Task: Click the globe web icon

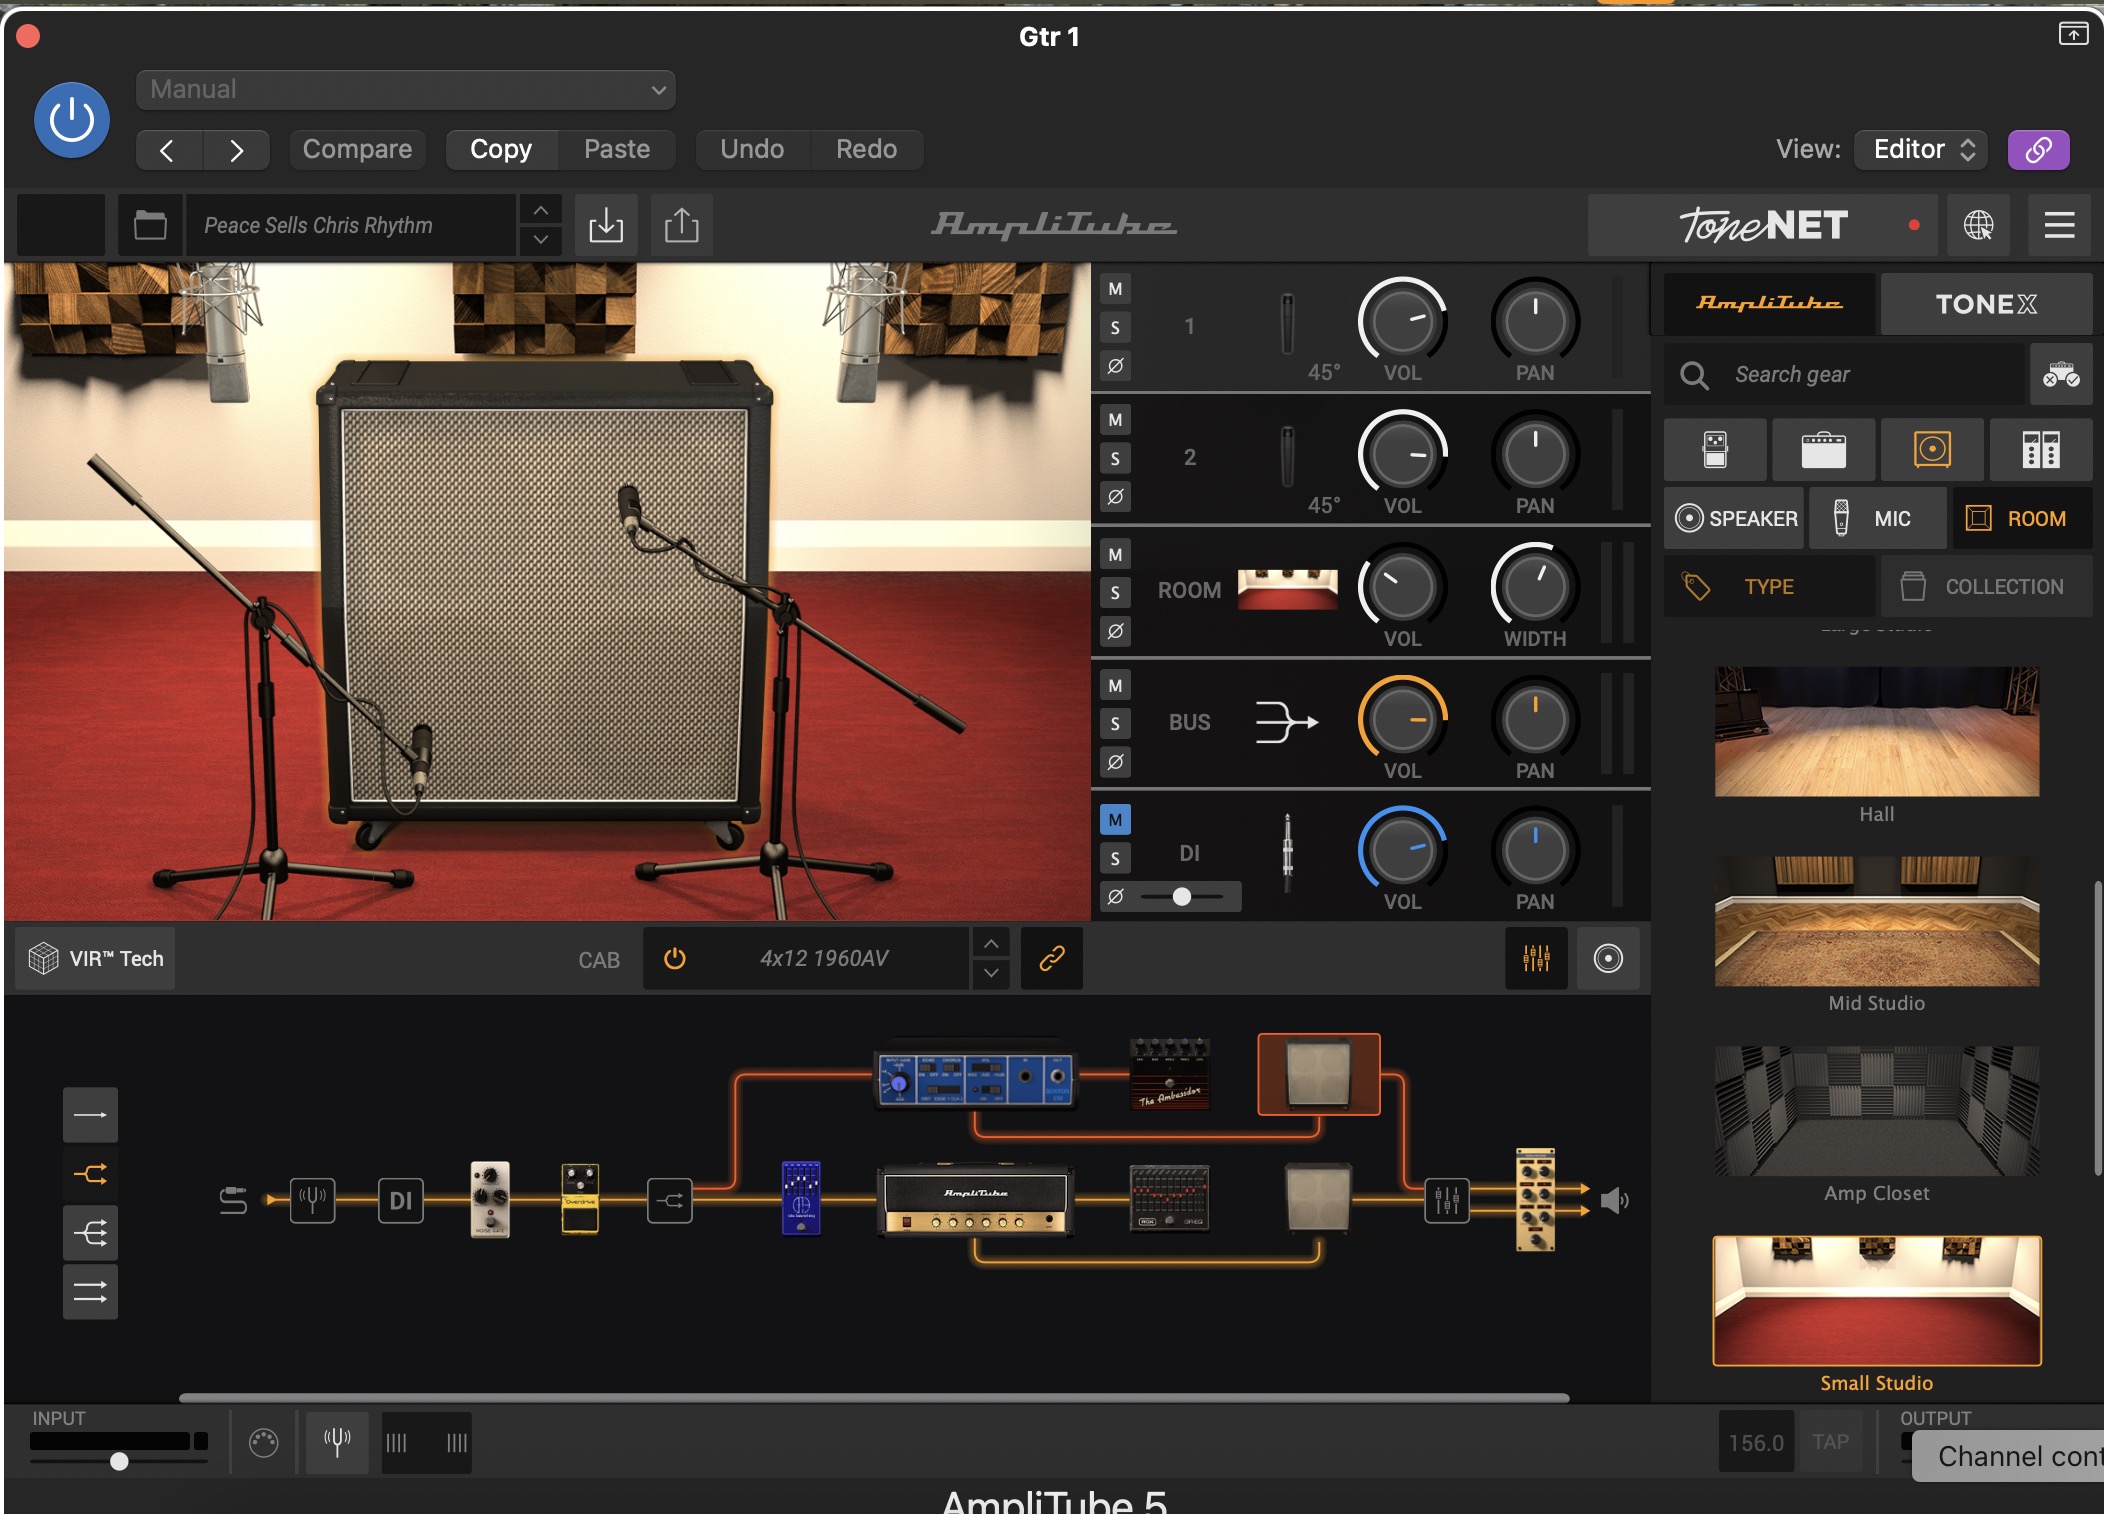Action: [x=1978, y=225]
